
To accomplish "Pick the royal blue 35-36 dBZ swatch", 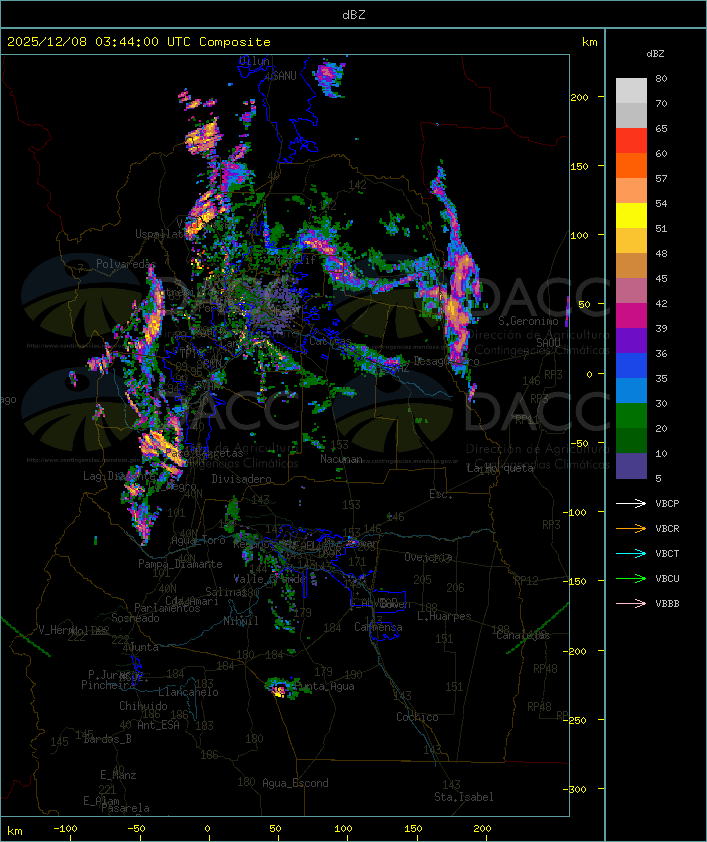I will pyautogui.click(x=631, y=365).
